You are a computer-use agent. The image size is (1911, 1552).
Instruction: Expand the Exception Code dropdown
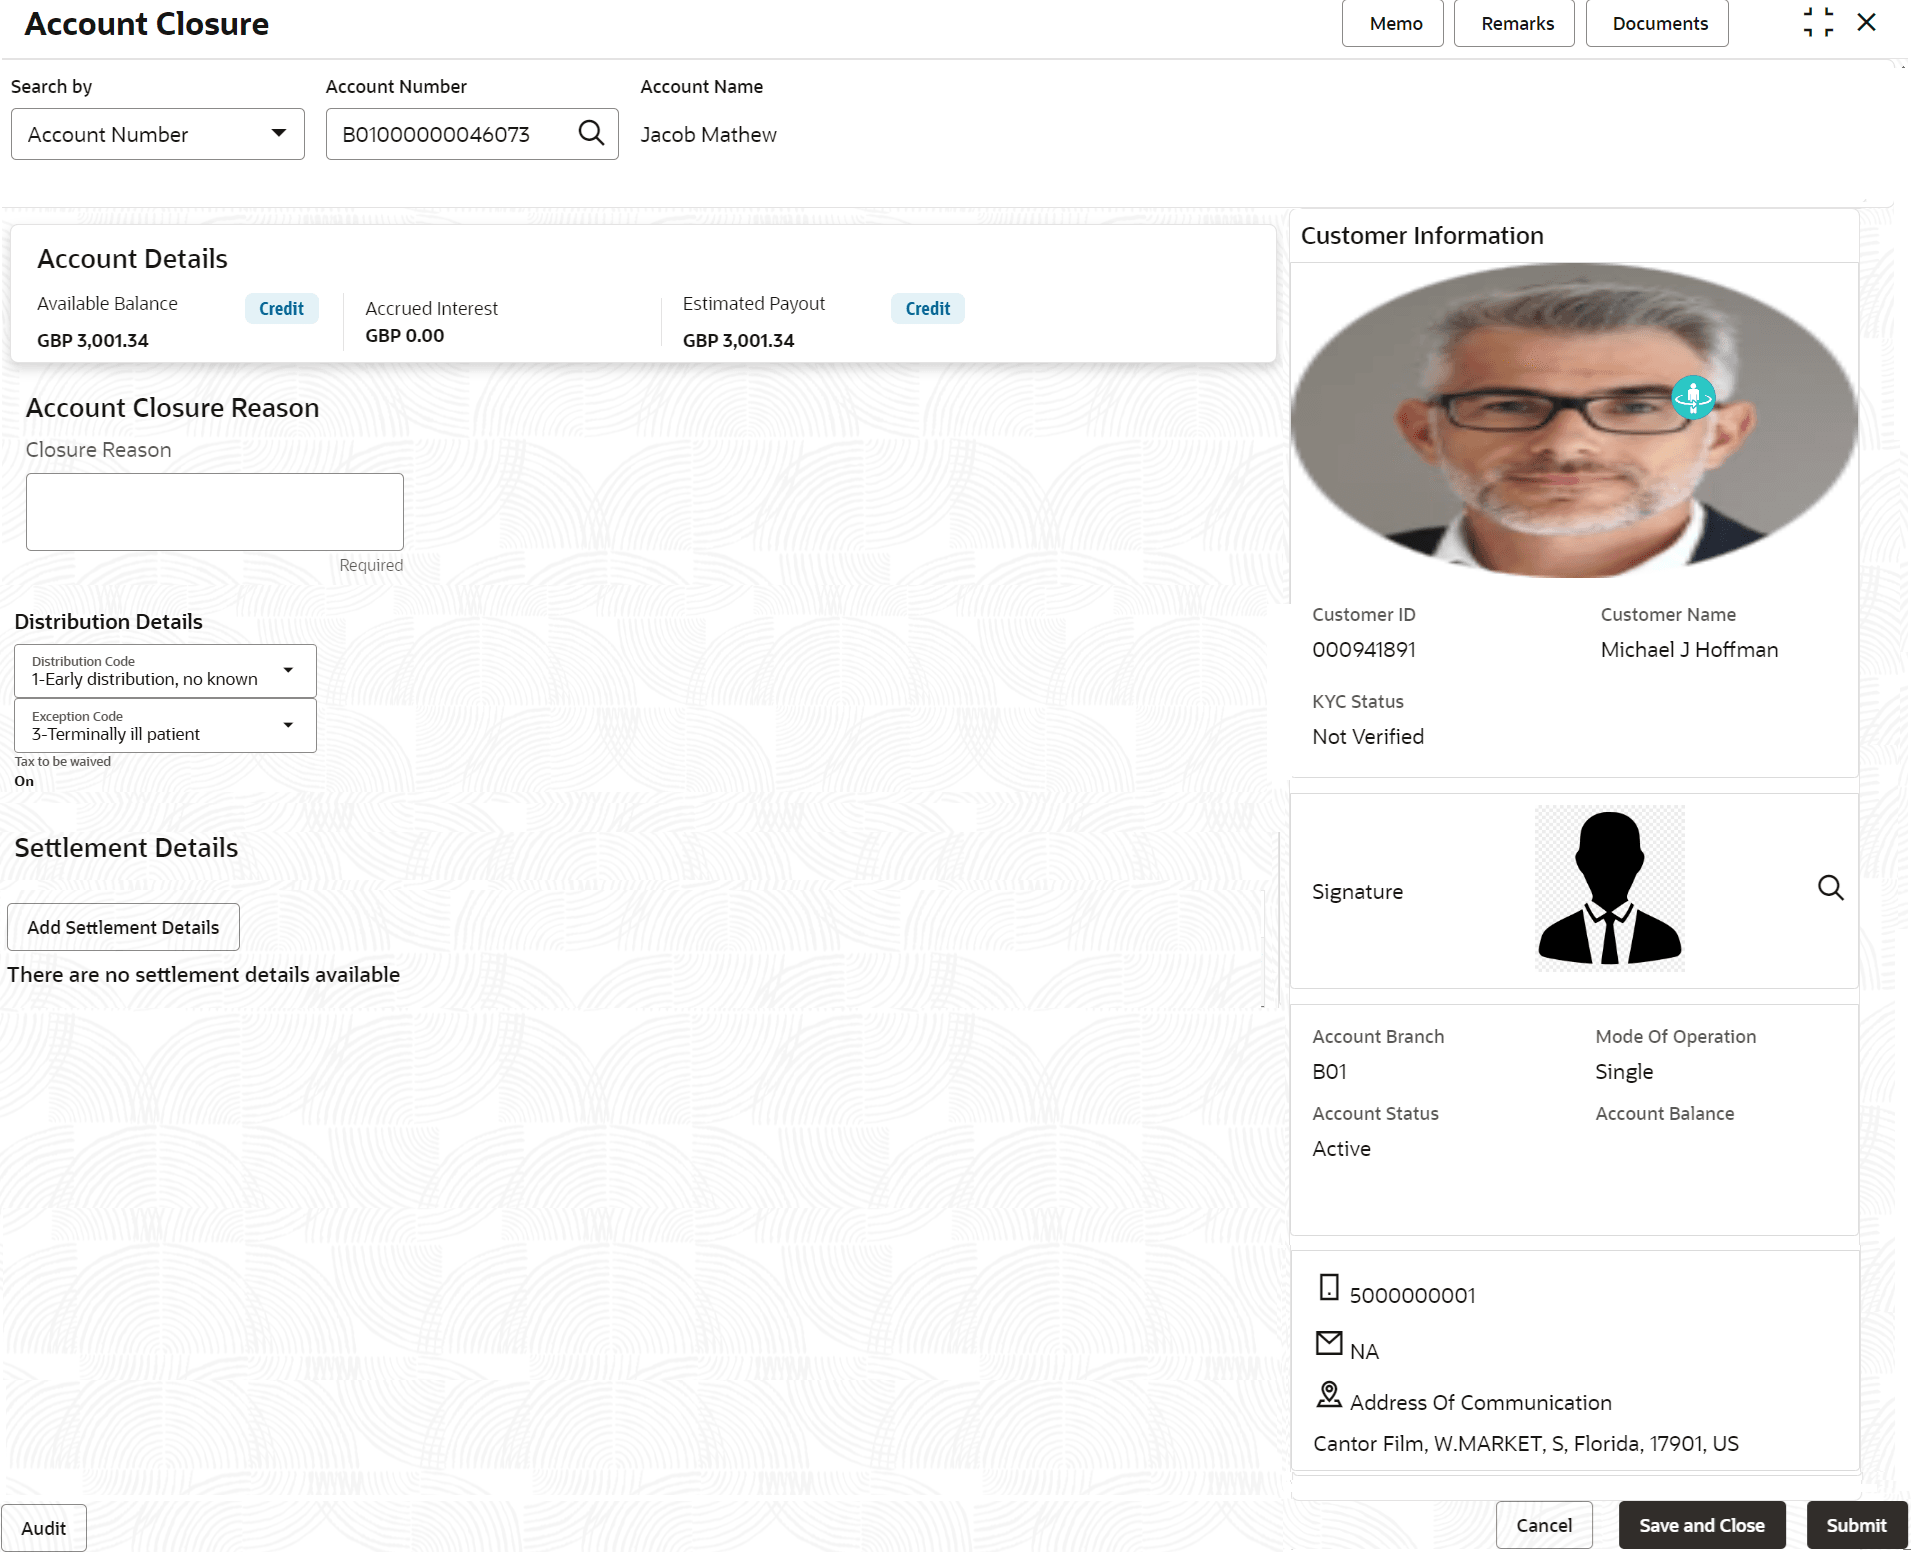[x=165, y=726]
